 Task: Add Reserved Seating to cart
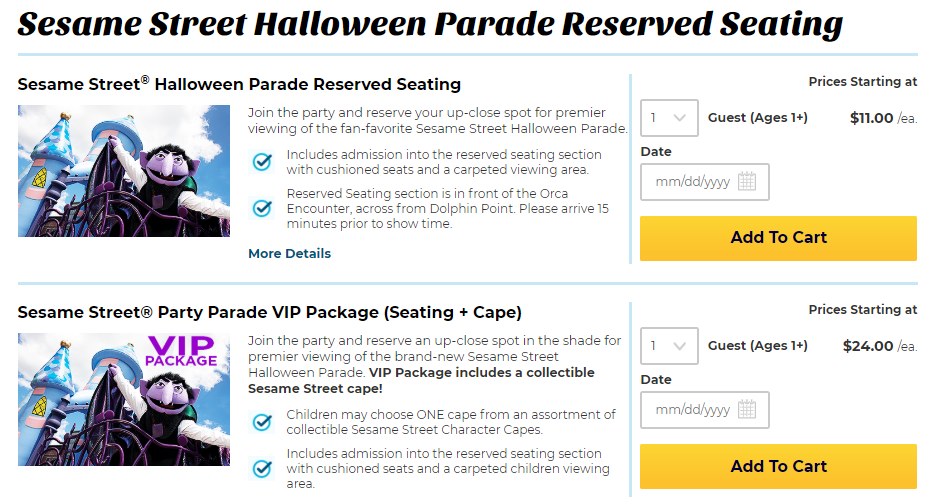coord(778,238)
